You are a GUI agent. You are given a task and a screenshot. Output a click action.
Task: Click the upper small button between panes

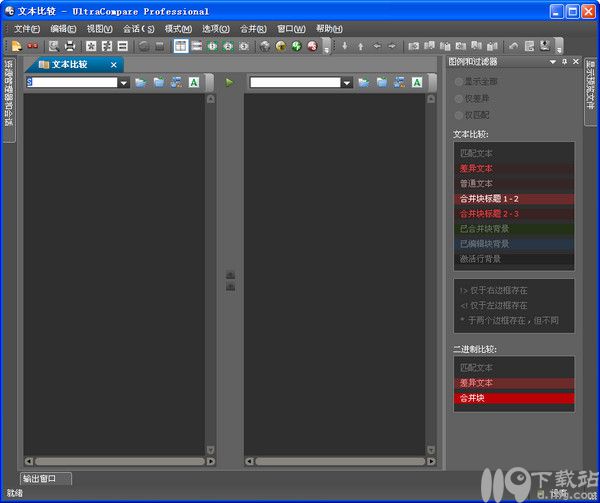230,275
